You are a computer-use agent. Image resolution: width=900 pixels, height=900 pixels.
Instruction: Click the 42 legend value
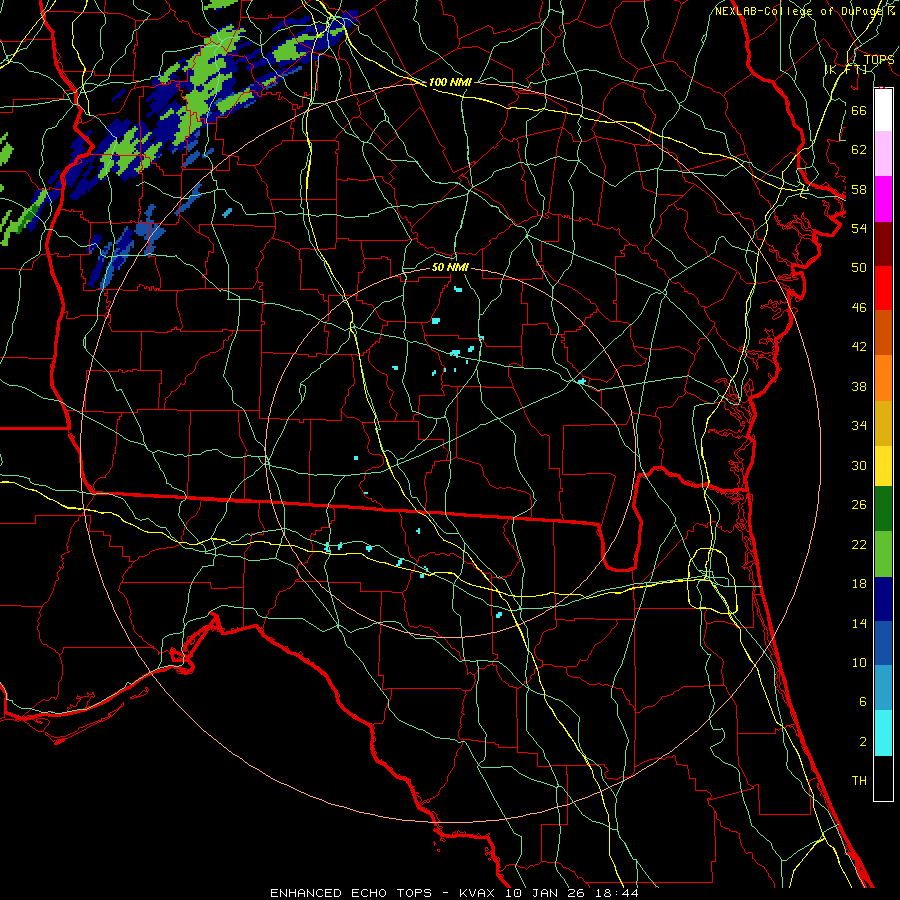pos(859,347)
